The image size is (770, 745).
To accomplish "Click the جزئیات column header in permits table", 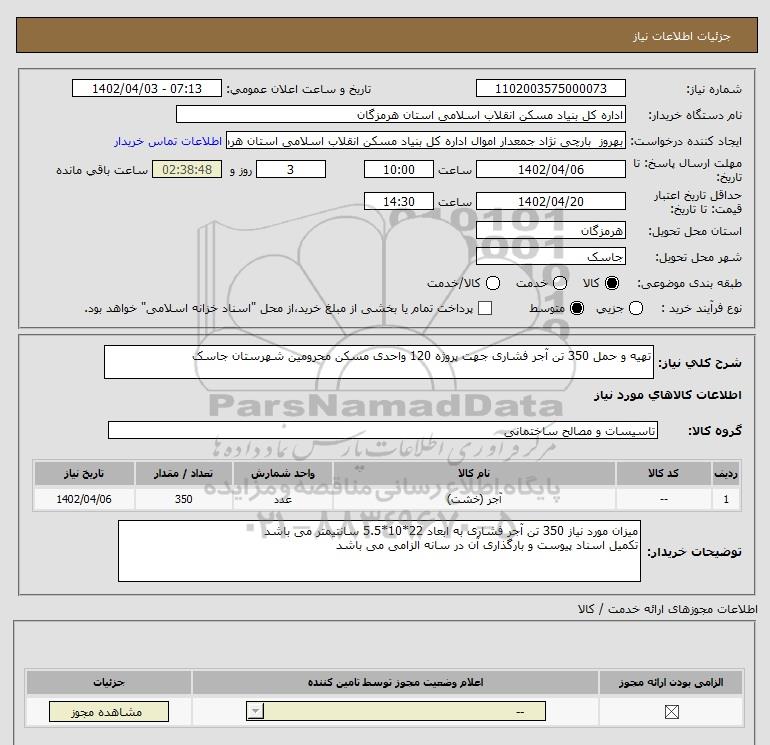I will point(109,683).
